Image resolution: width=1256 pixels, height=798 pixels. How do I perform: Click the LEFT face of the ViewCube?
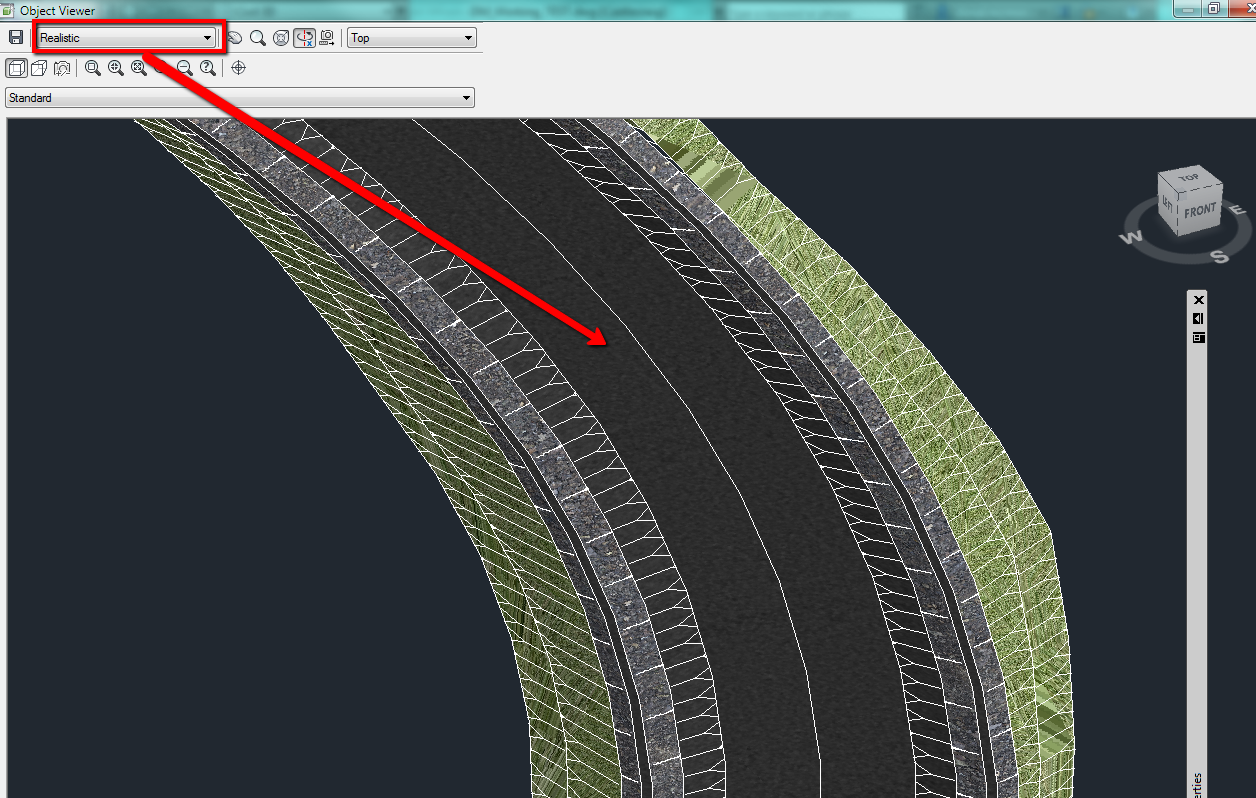coord(1167,206)
